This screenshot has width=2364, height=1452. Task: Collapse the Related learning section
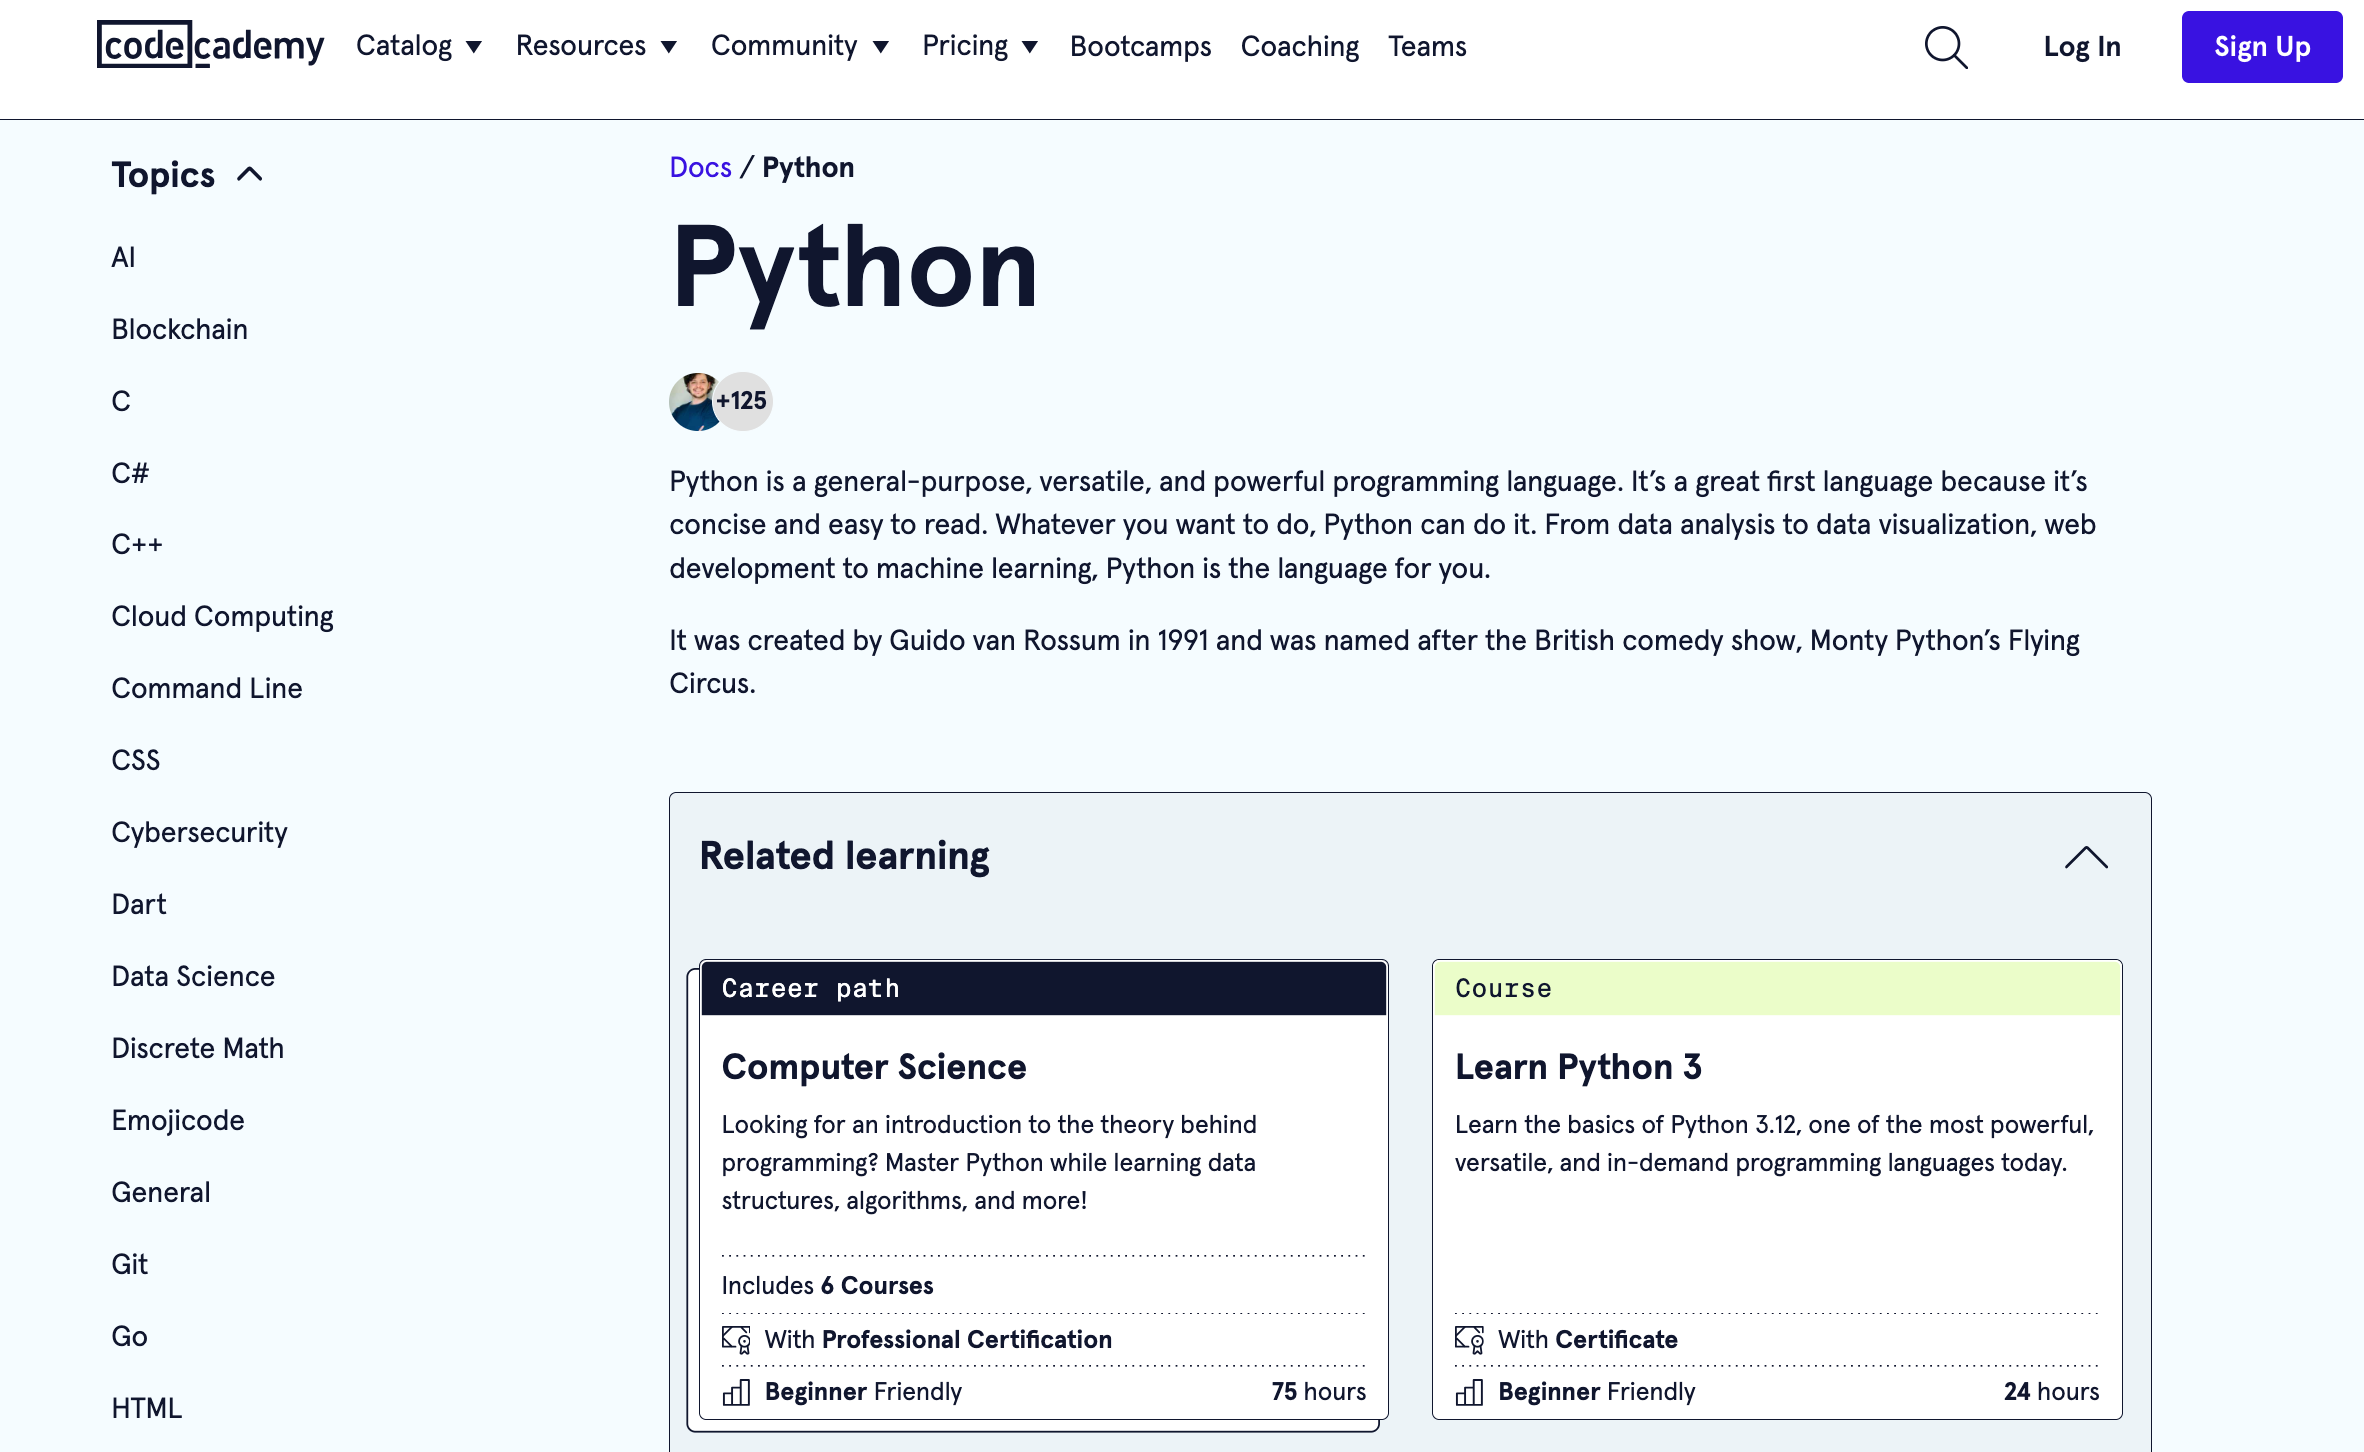click(2085, 857)
